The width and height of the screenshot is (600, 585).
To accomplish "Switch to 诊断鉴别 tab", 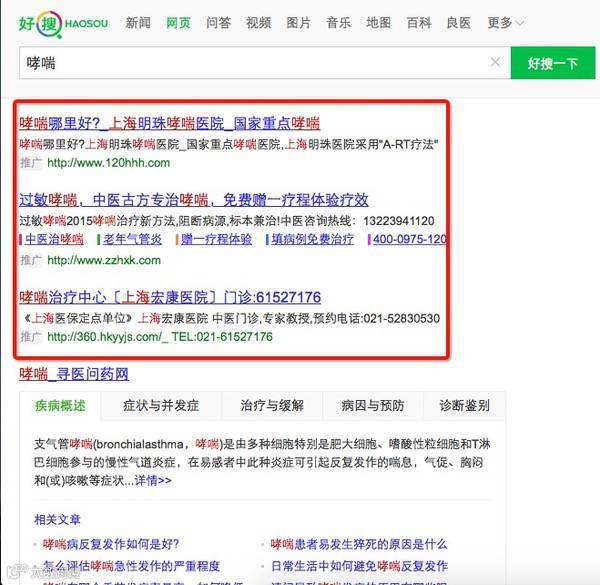I will 464,406.
